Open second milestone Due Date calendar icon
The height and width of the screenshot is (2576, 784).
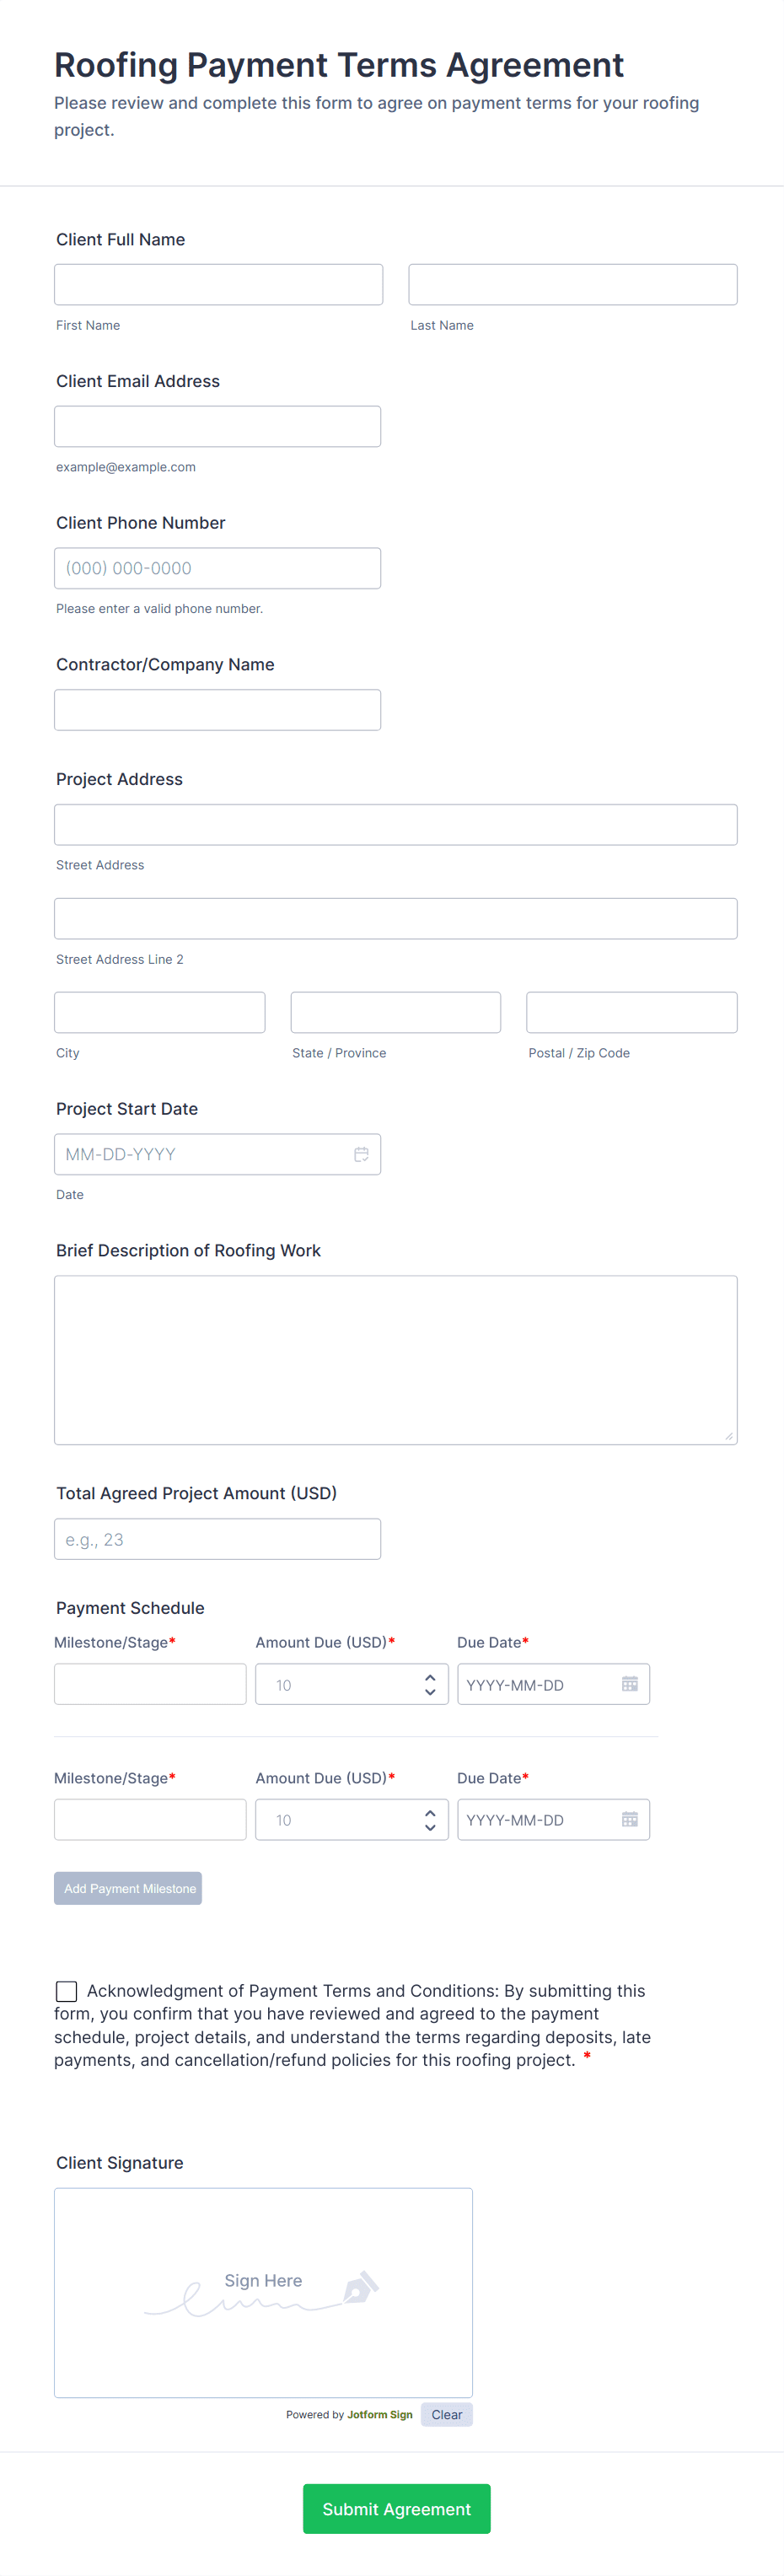click(629, 1819)
